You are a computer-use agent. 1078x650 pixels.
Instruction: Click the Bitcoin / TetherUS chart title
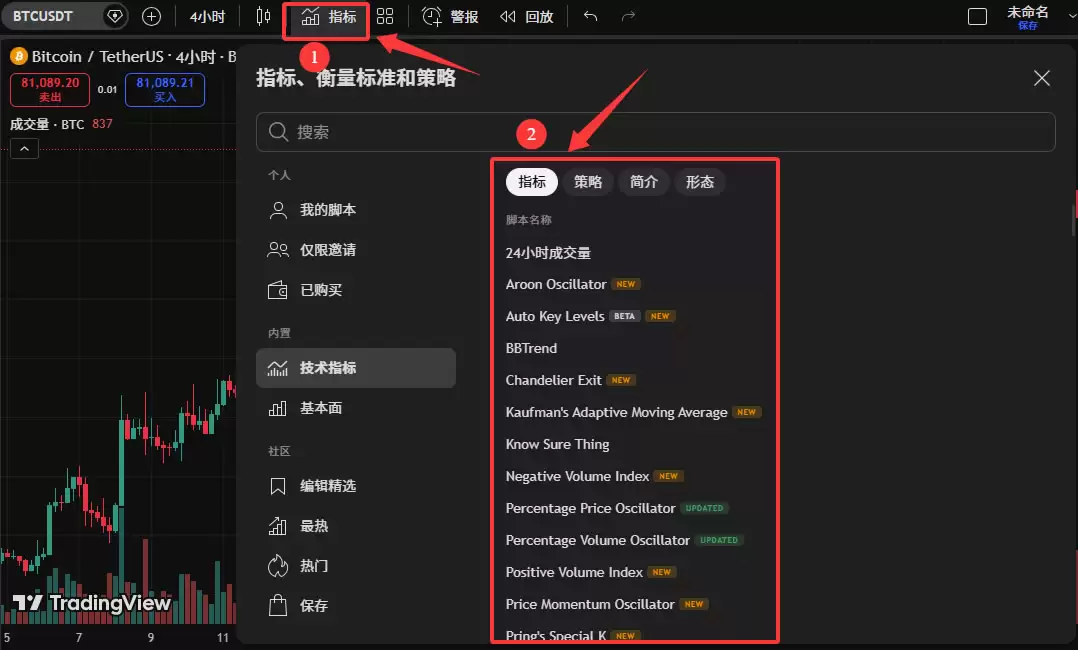(x=98, y=56)
